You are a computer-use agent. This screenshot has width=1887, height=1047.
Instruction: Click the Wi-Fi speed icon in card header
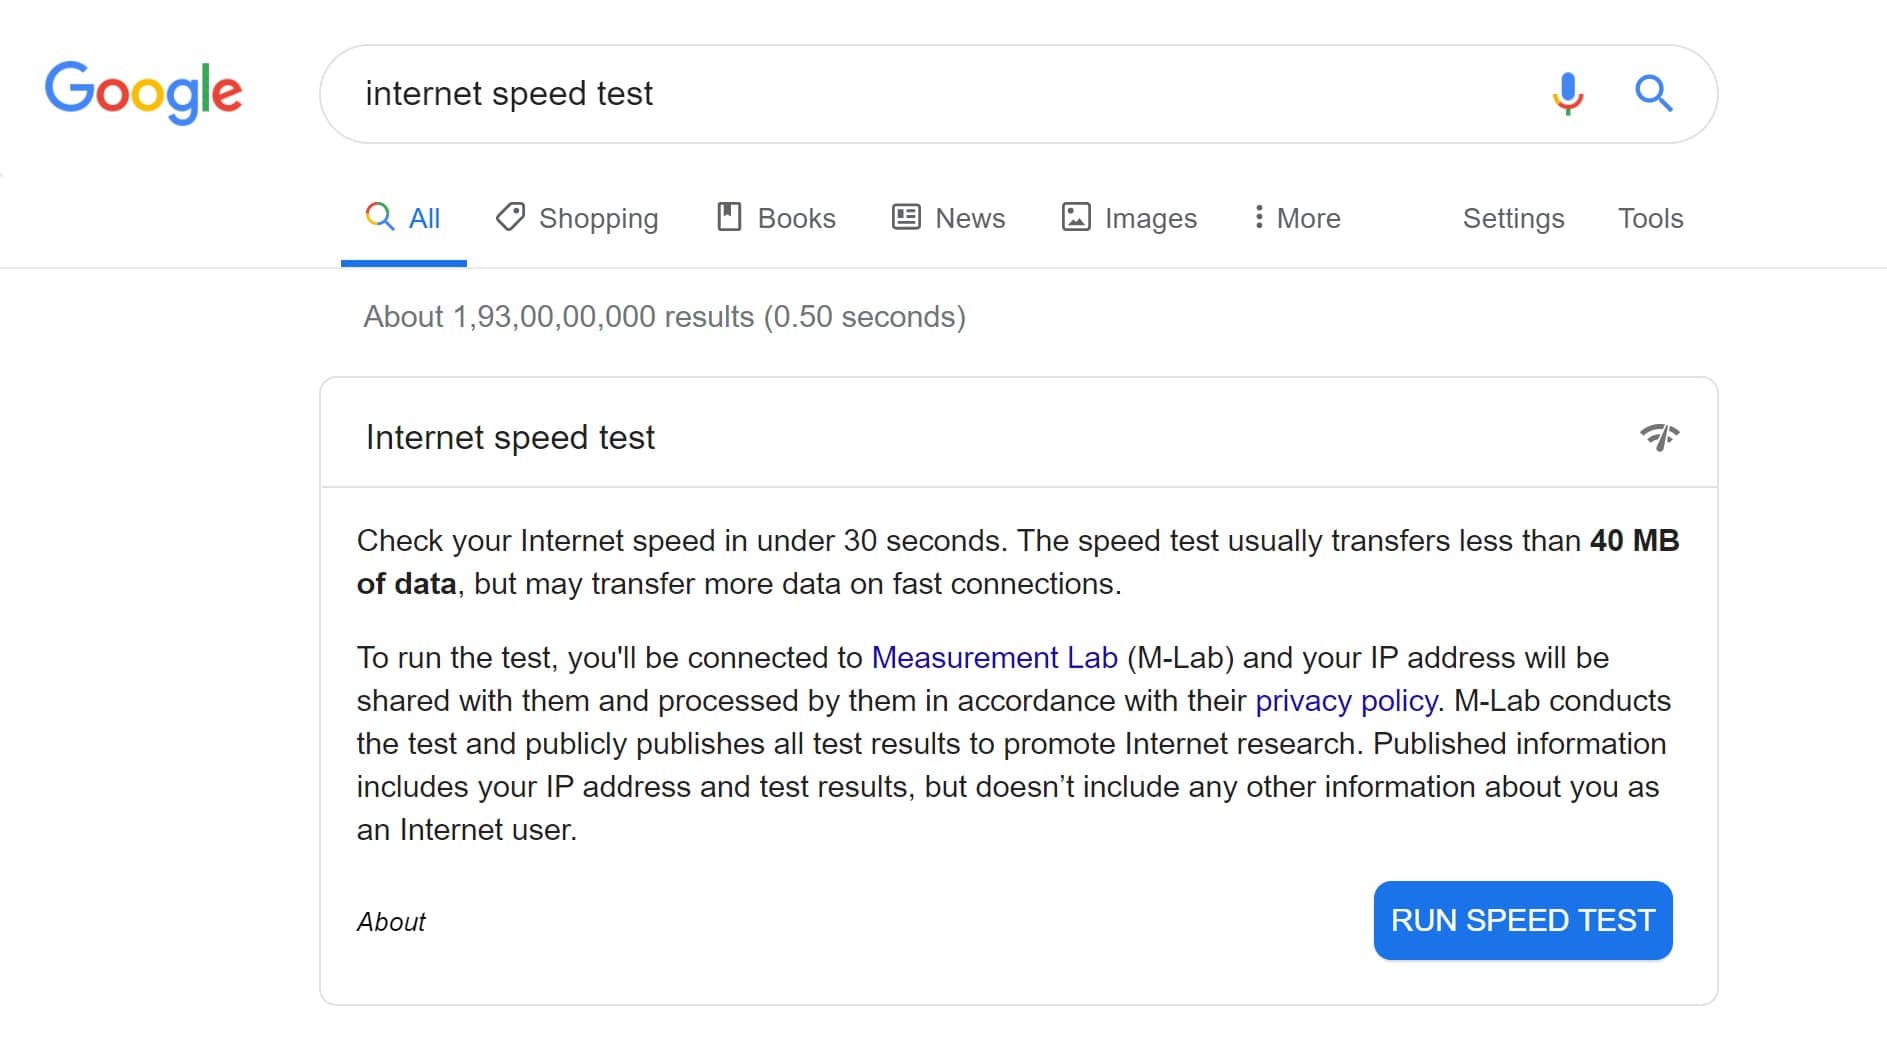coord(1659,437)
